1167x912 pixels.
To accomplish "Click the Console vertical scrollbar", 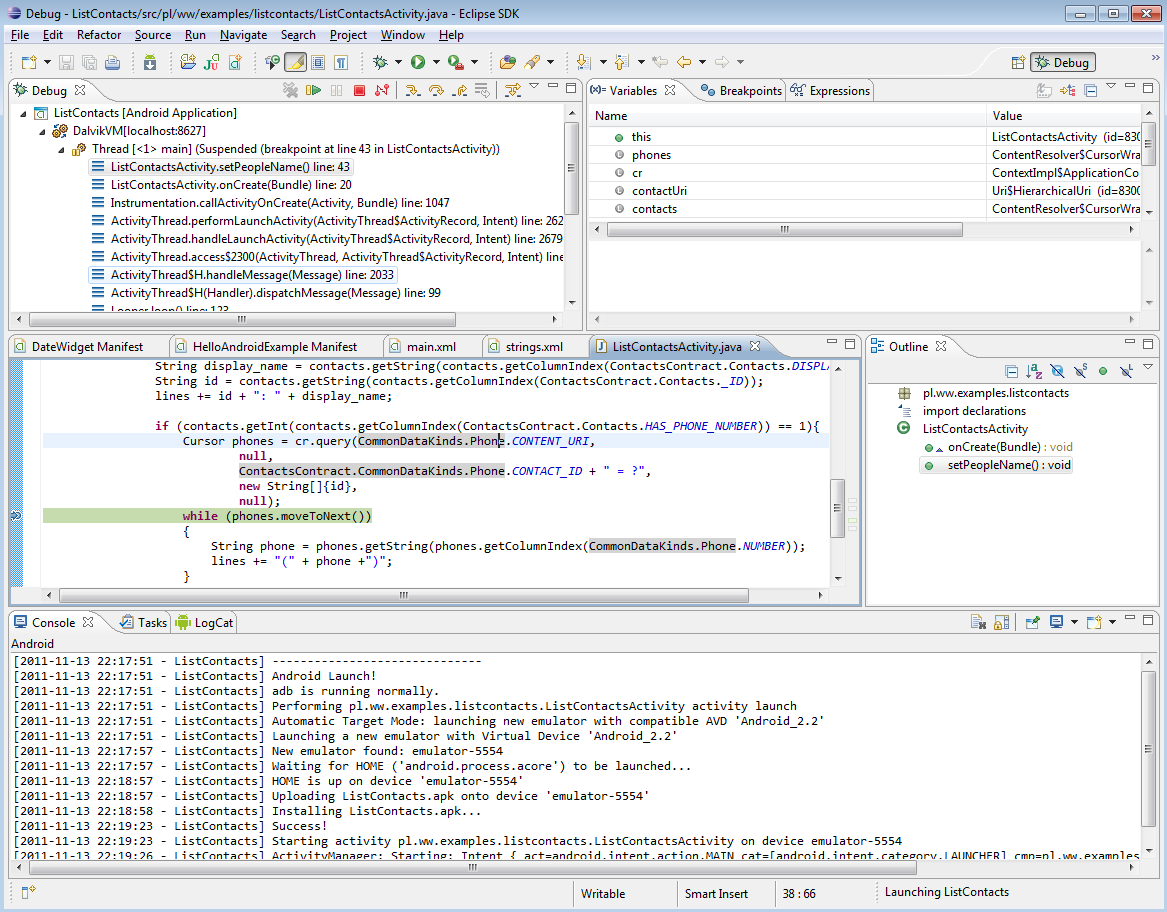I will pyautogui.click(x=1148, y=748).
